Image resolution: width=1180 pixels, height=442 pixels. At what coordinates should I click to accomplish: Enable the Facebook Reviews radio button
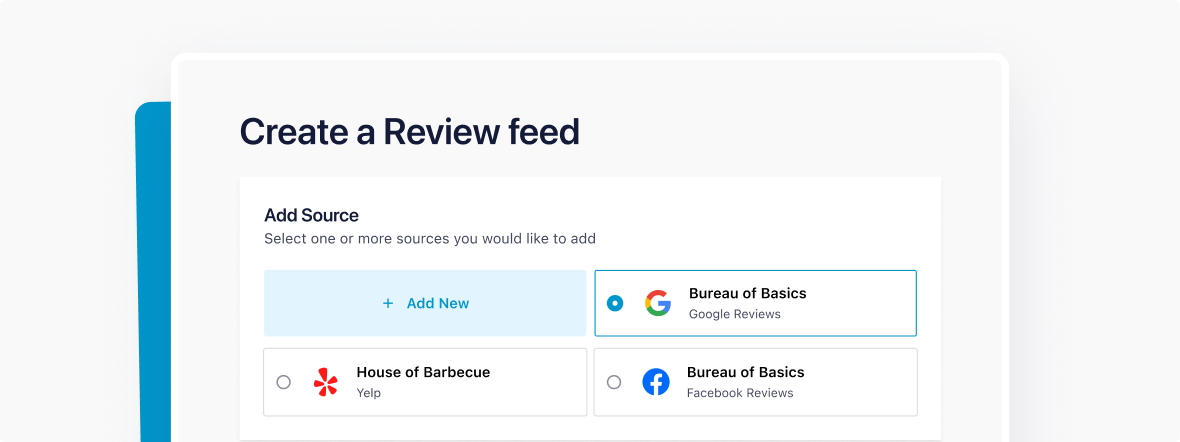point(614,382)
